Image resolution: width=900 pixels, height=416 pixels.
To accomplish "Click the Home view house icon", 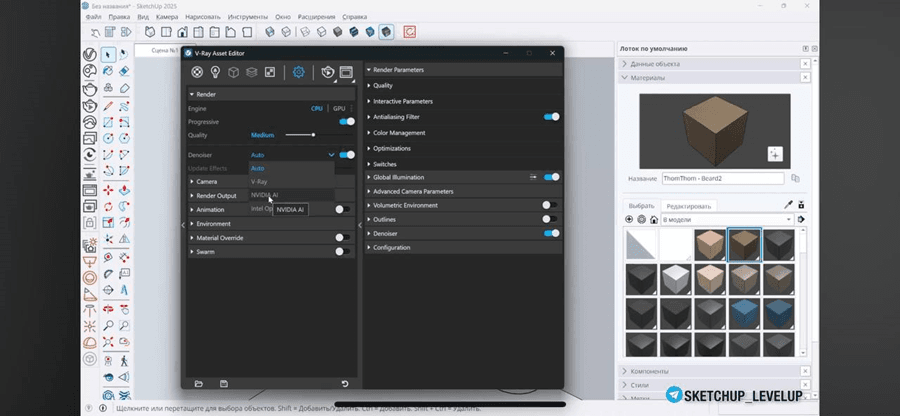I will 183,32.
